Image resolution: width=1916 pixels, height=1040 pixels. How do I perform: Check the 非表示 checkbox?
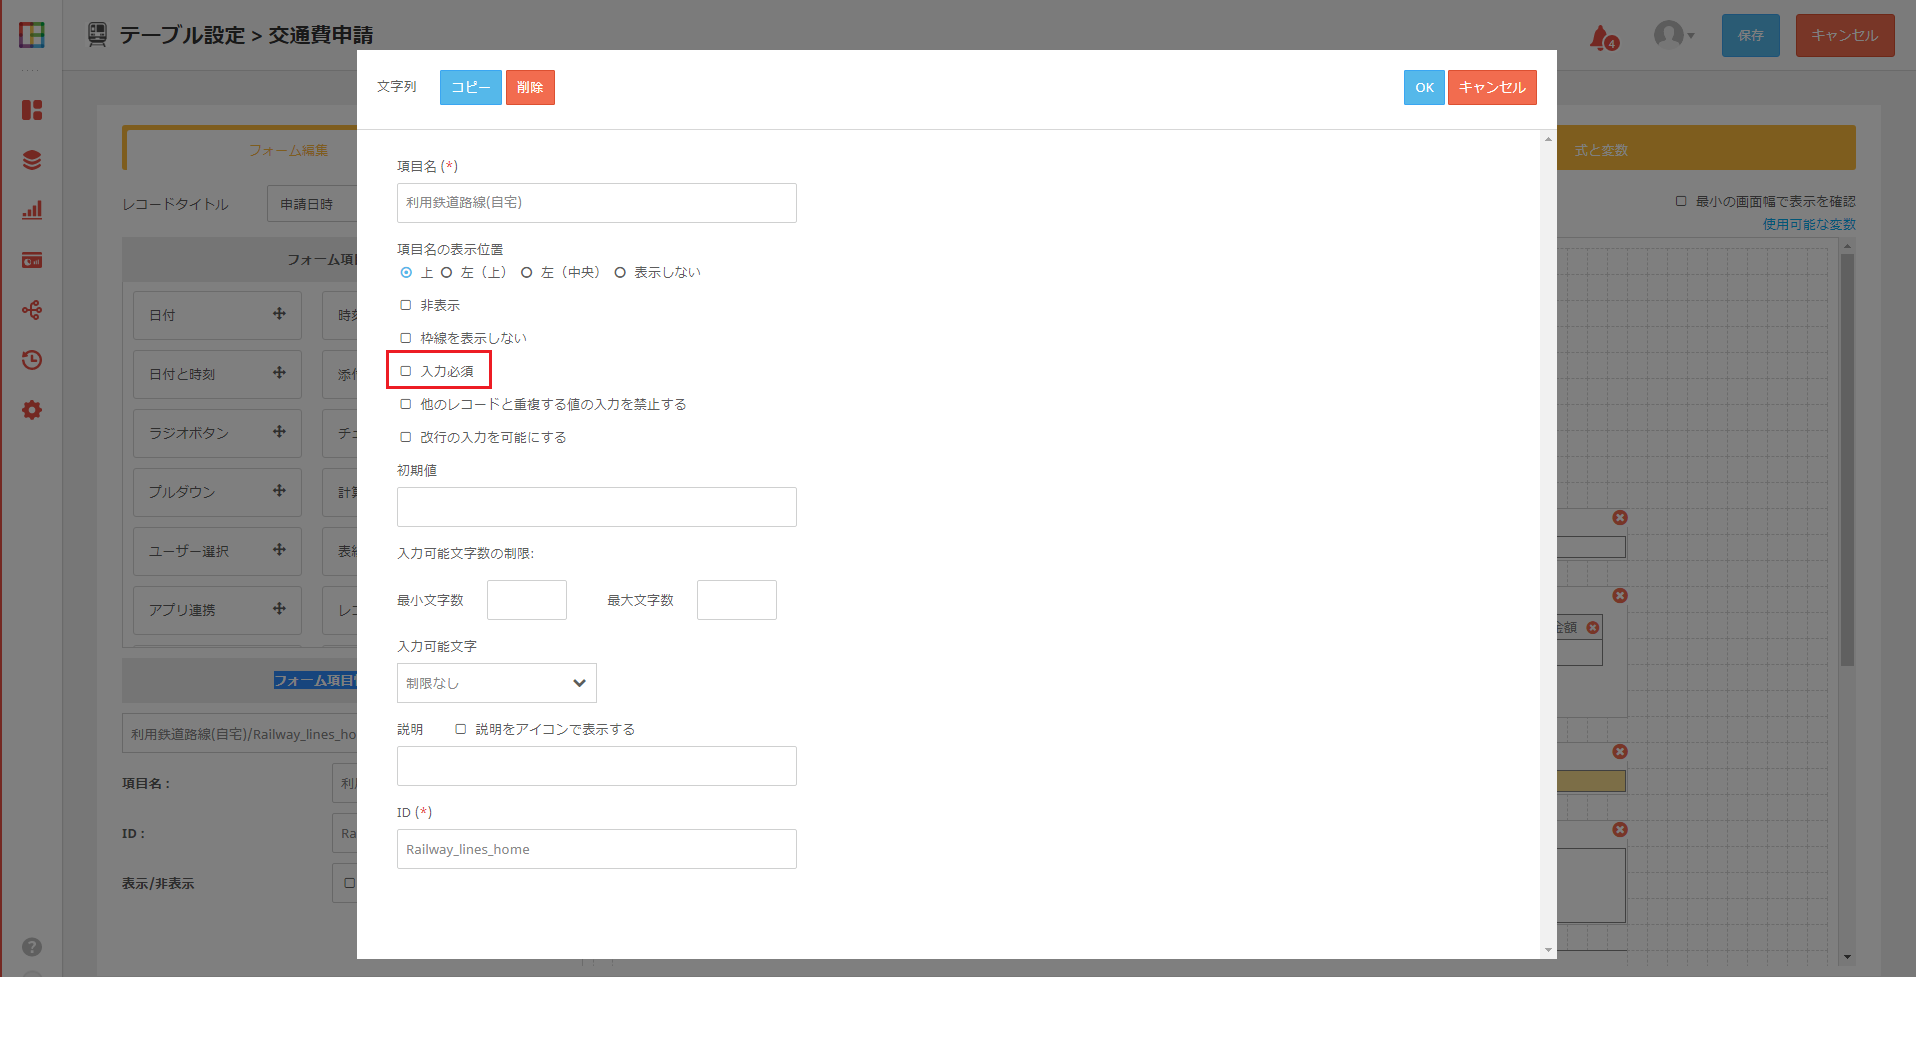406,305
